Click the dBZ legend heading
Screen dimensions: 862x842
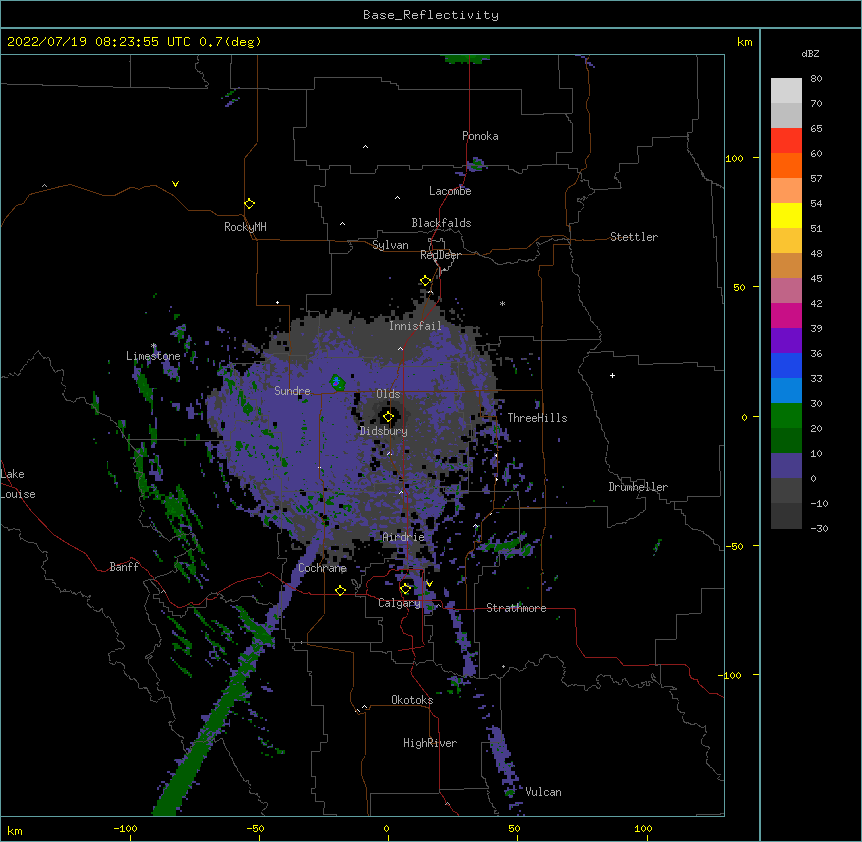click(x=810, y=54)
